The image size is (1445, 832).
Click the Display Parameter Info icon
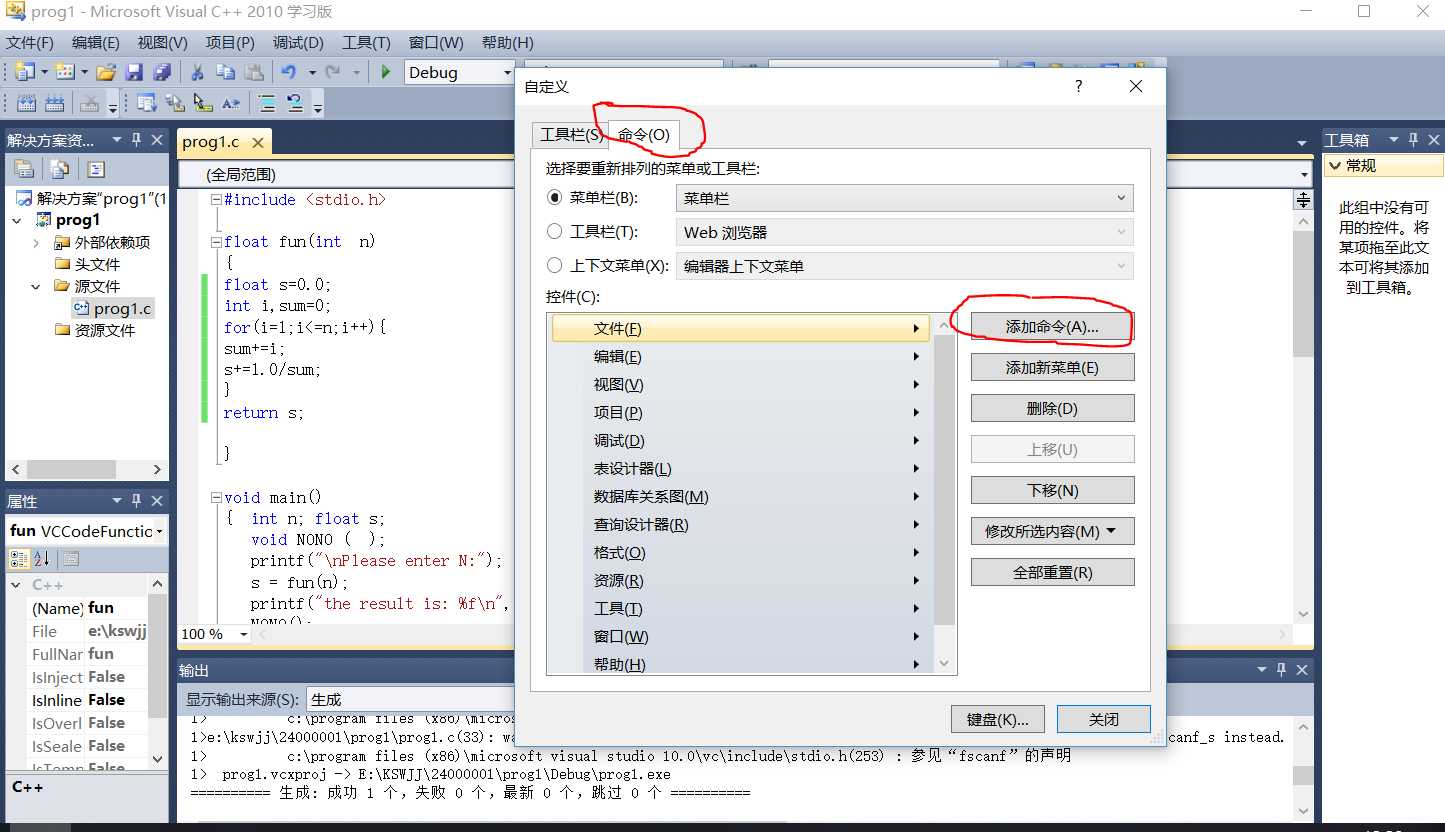[x=175, y=103]
